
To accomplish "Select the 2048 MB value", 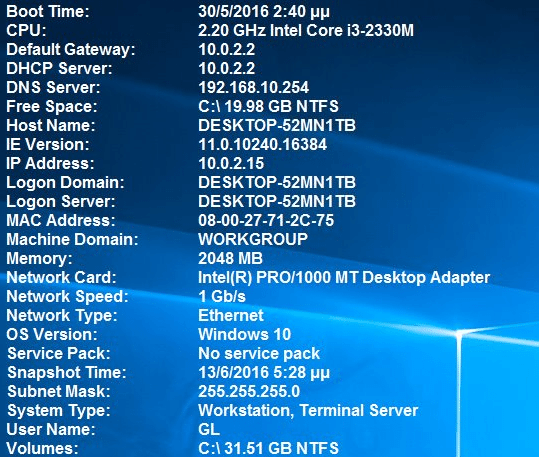I will (x=230, y=258).
